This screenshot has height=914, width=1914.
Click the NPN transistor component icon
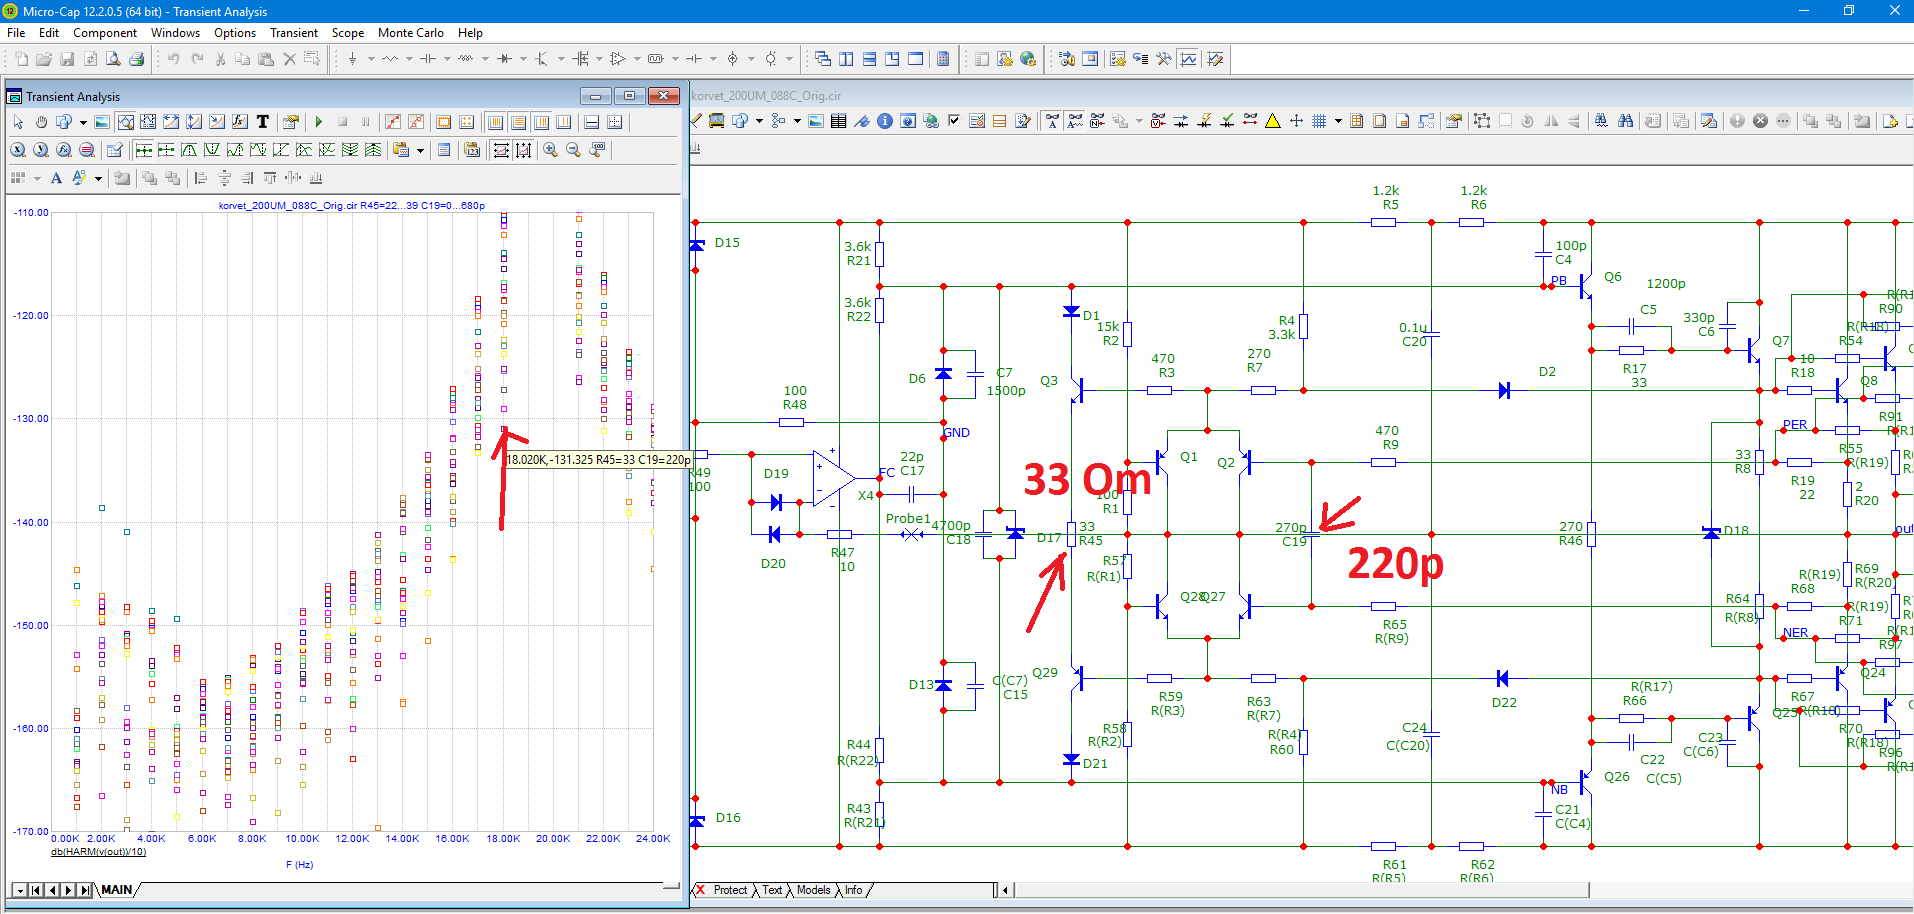542,59
